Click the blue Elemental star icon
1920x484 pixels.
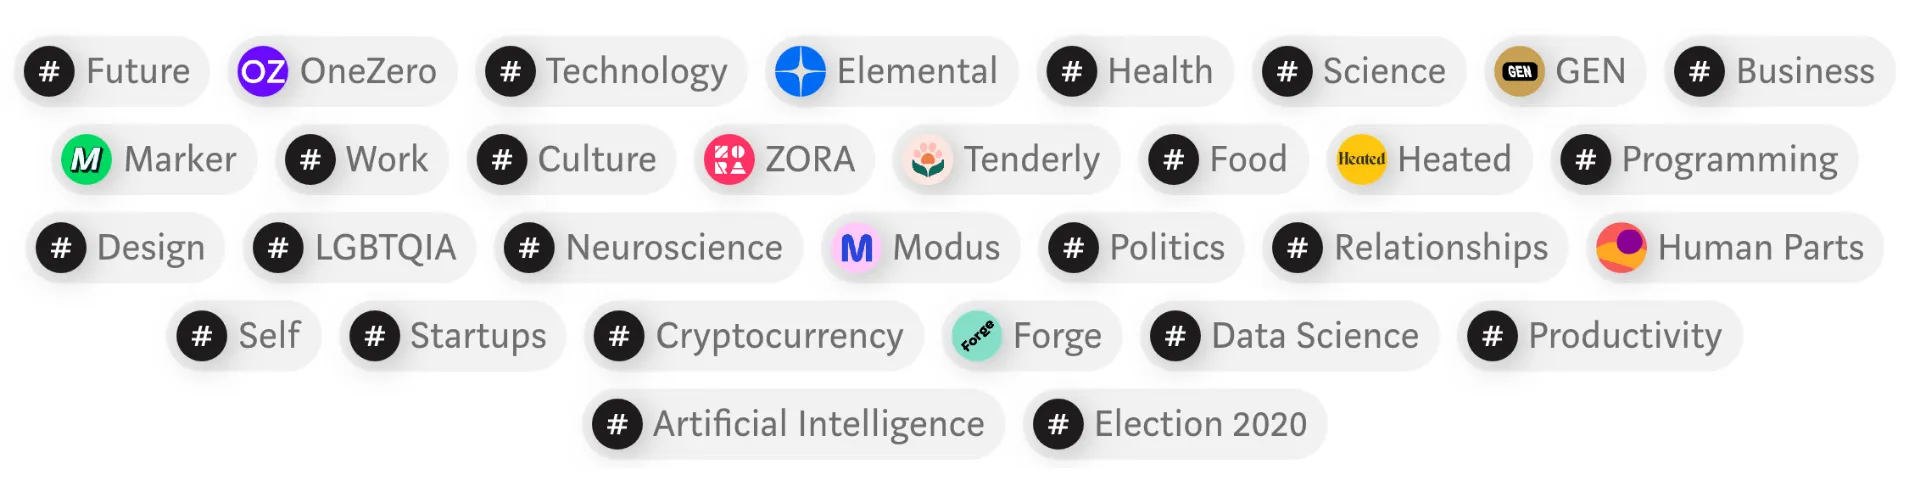coord(800,72)
